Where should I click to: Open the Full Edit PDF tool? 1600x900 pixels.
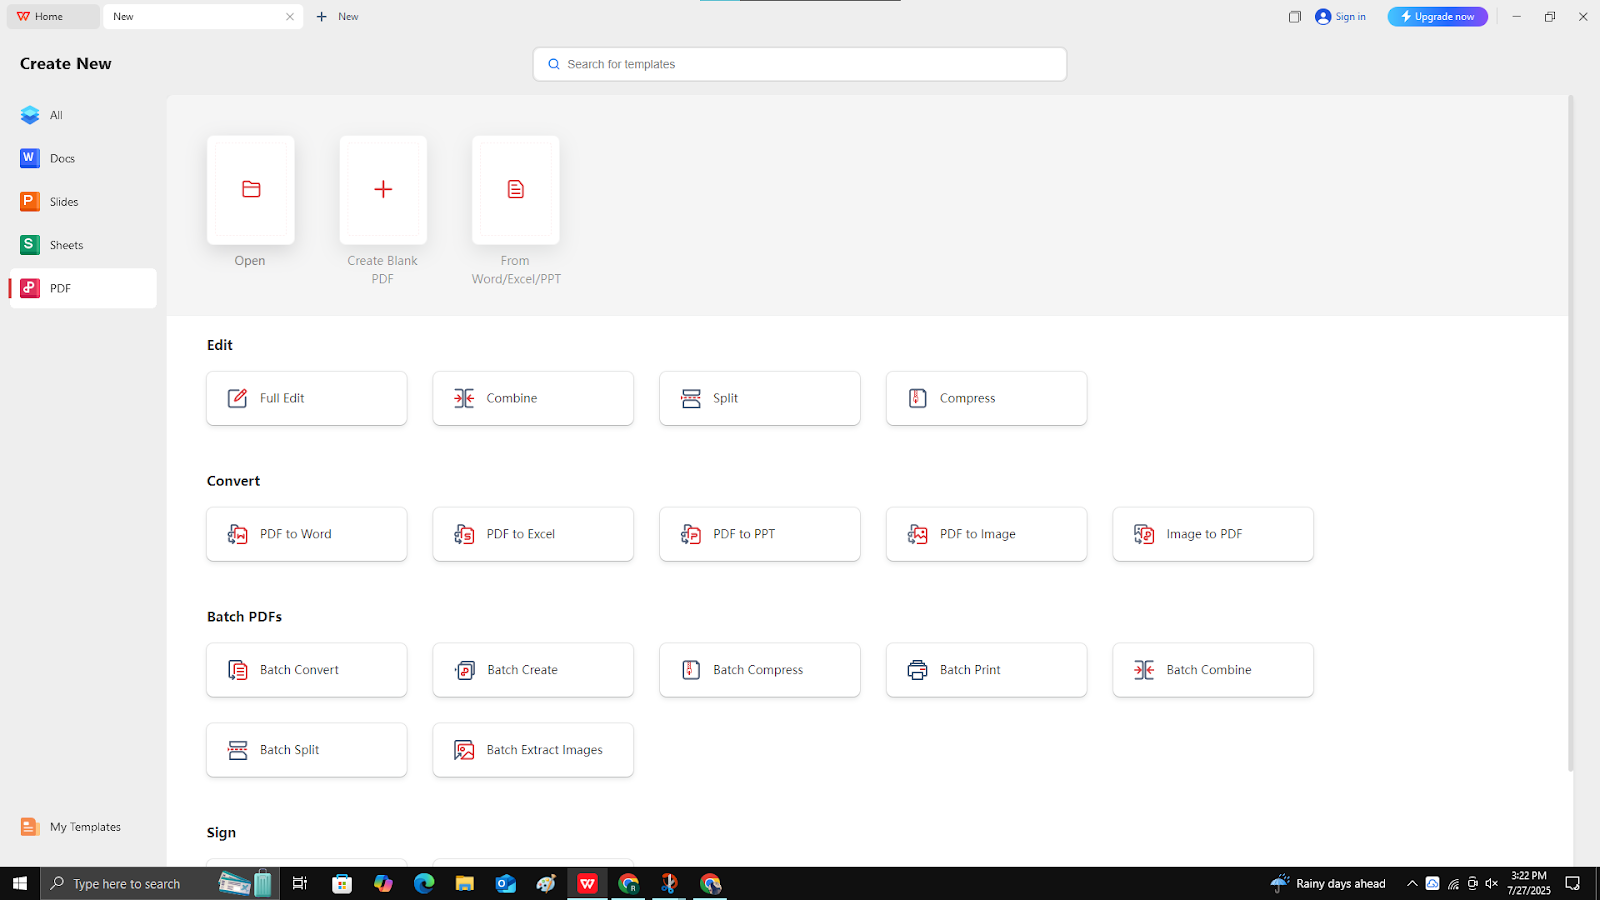point(306,398)
